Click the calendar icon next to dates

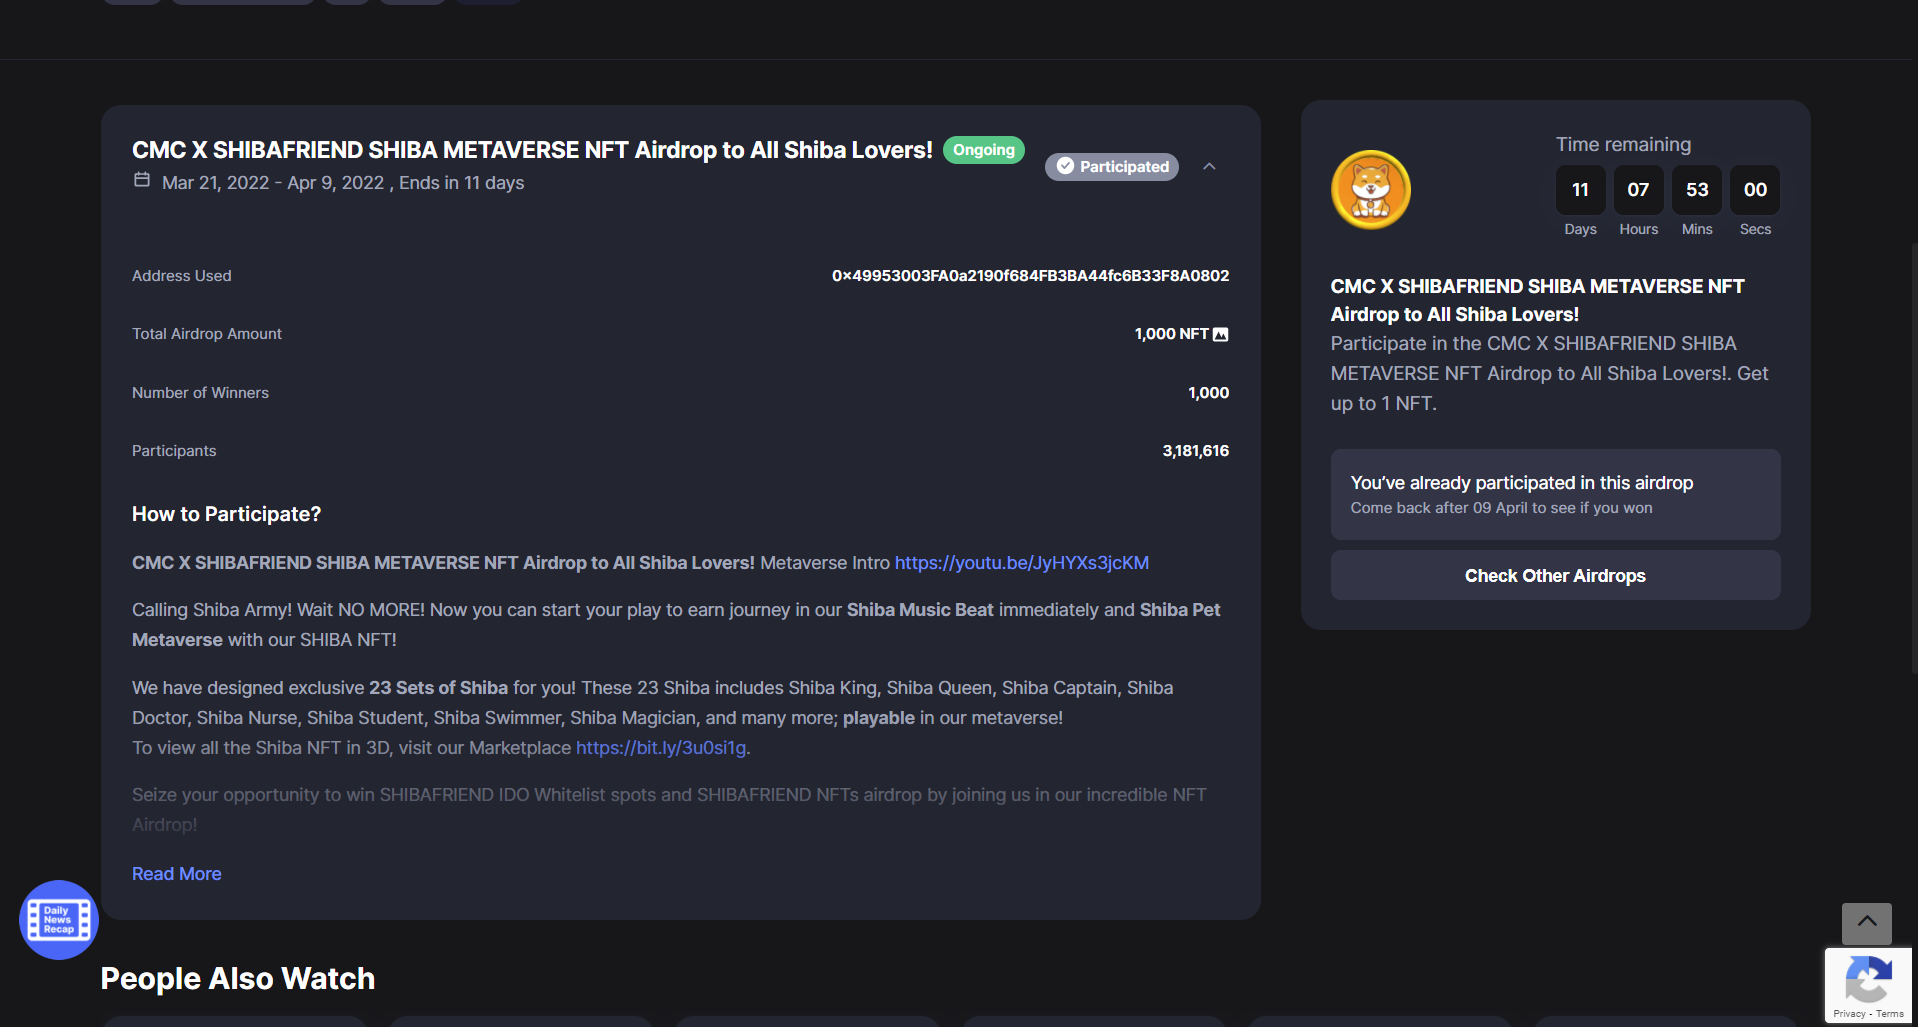point(142,180)
